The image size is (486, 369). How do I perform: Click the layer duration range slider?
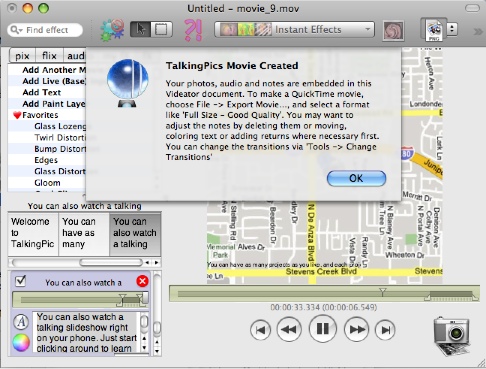80,300
